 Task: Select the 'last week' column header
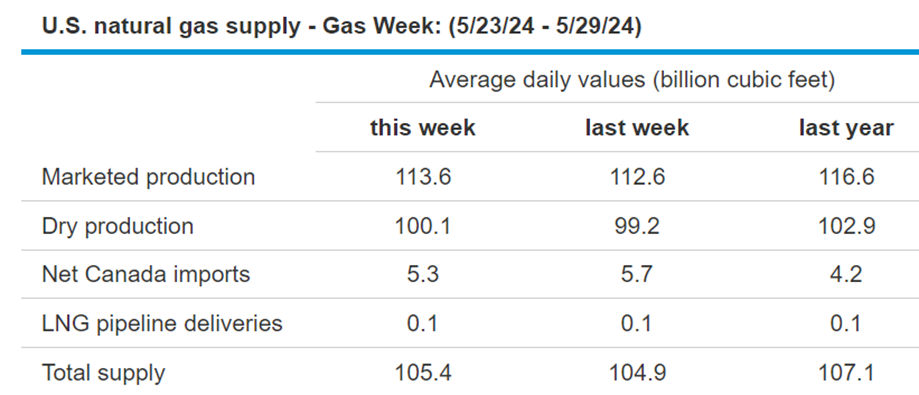click(x=637, y=128)
